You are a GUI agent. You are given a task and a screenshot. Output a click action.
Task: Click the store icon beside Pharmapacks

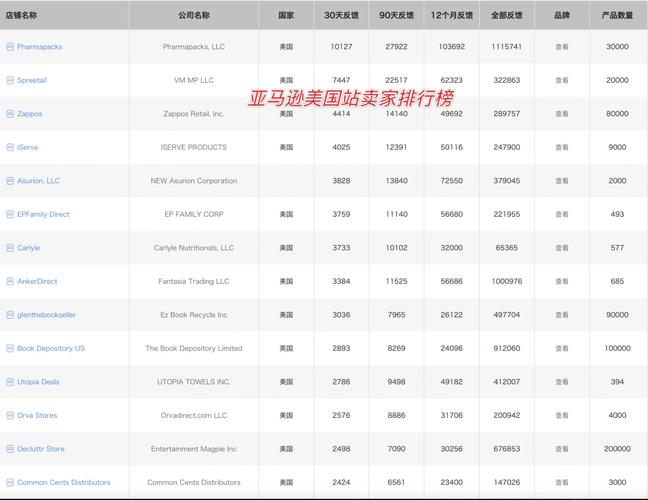pyautogui.click(x=10, y=47)
